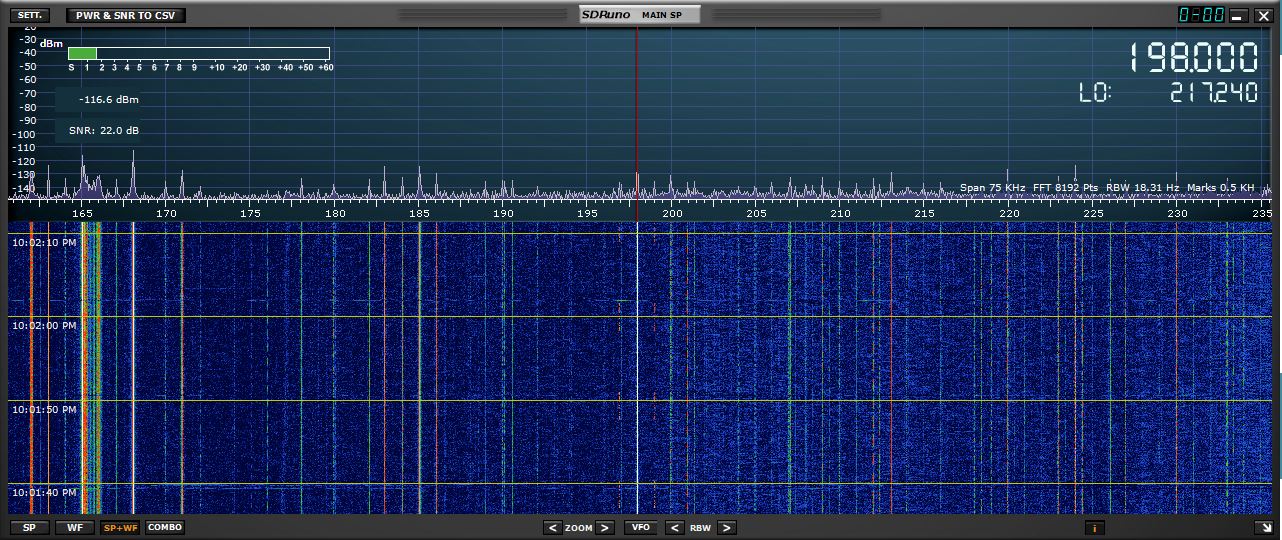Click the -116.6 dBm power readout
1282x540 pixels.
point(108,100)
